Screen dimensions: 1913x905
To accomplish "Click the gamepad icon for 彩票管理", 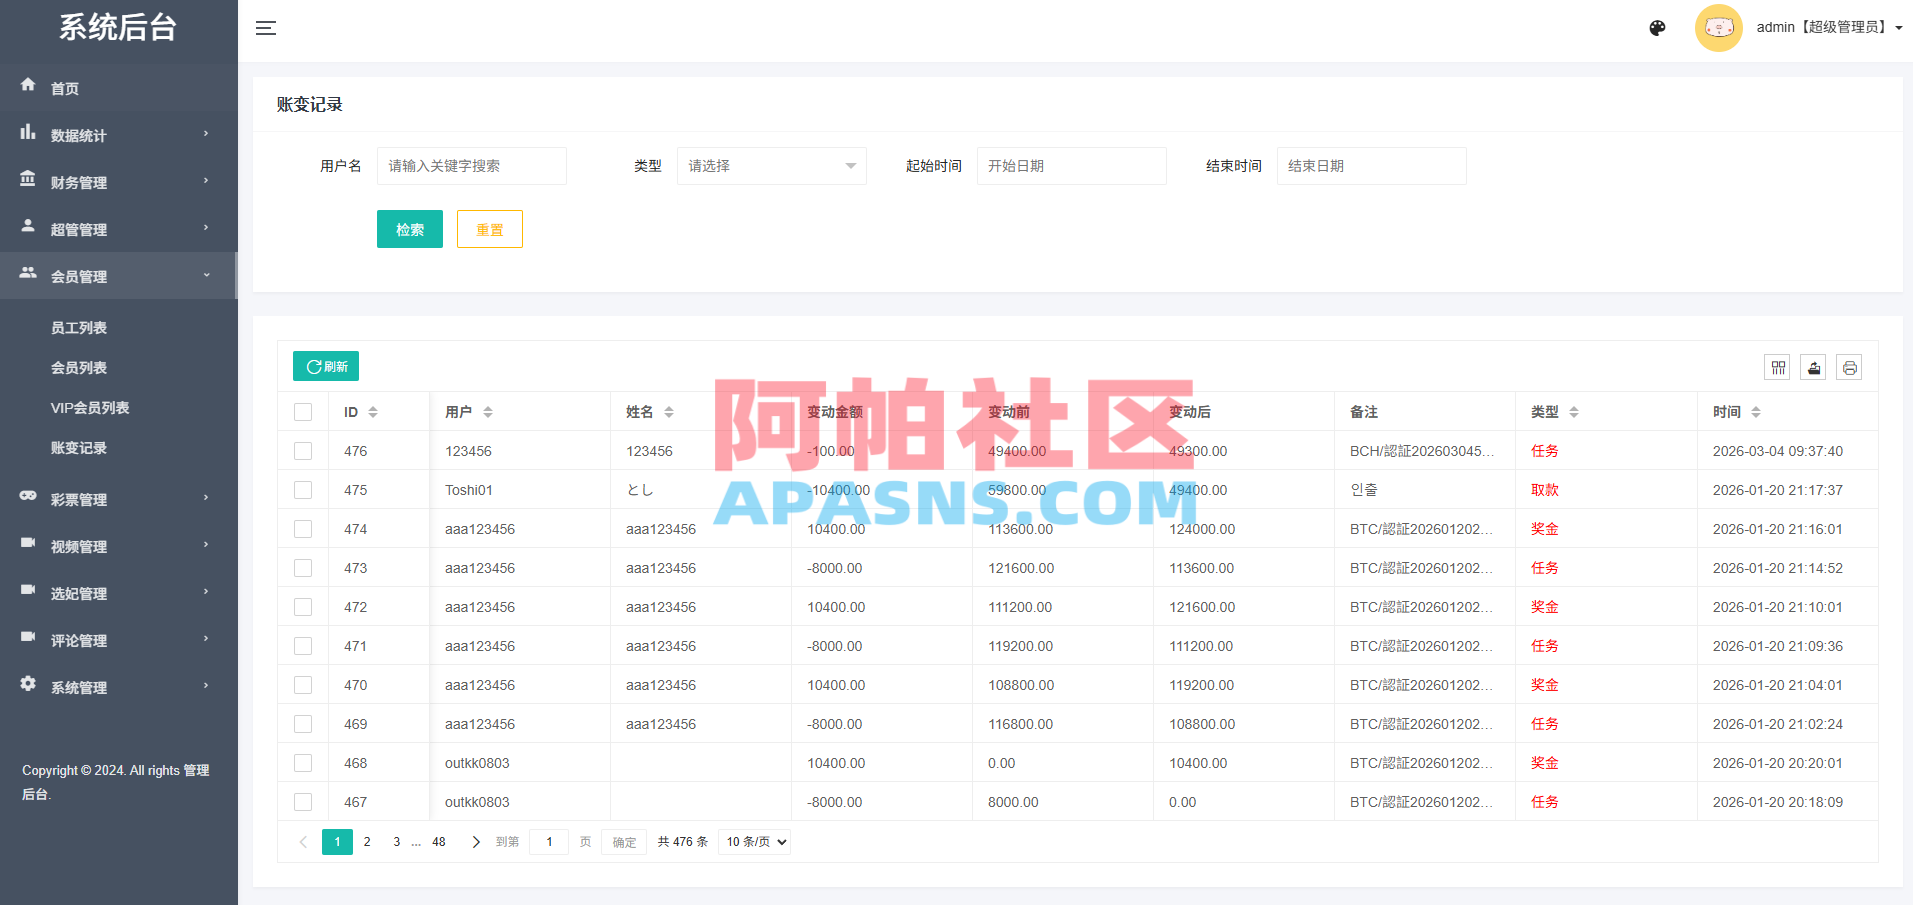I will pyautogui.click(x=28, y=496).
